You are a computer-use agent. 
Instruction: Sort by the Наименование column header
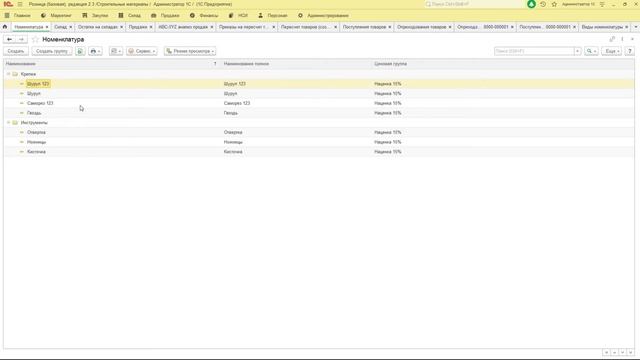coord(112,64)
